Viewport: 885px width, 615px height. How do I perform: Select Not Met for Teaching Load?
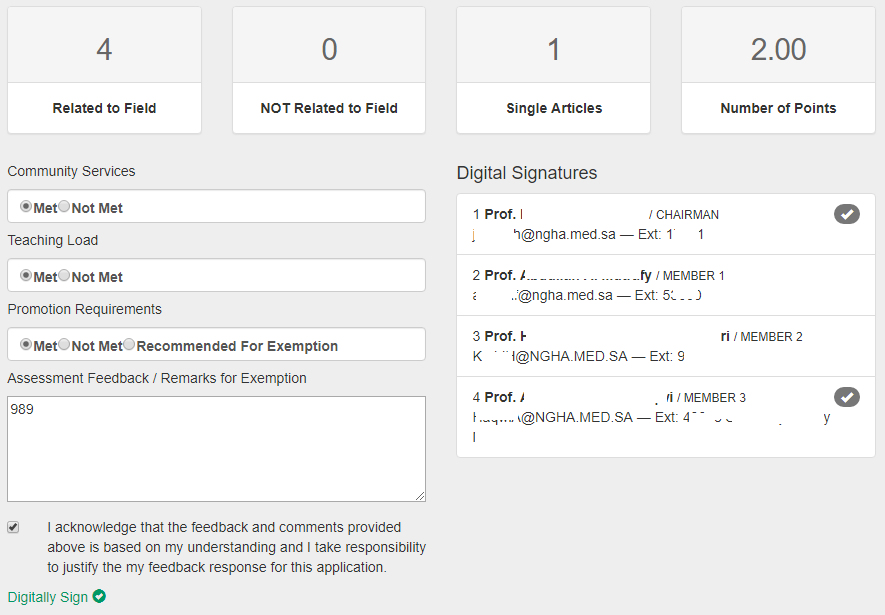coord(64,275)
